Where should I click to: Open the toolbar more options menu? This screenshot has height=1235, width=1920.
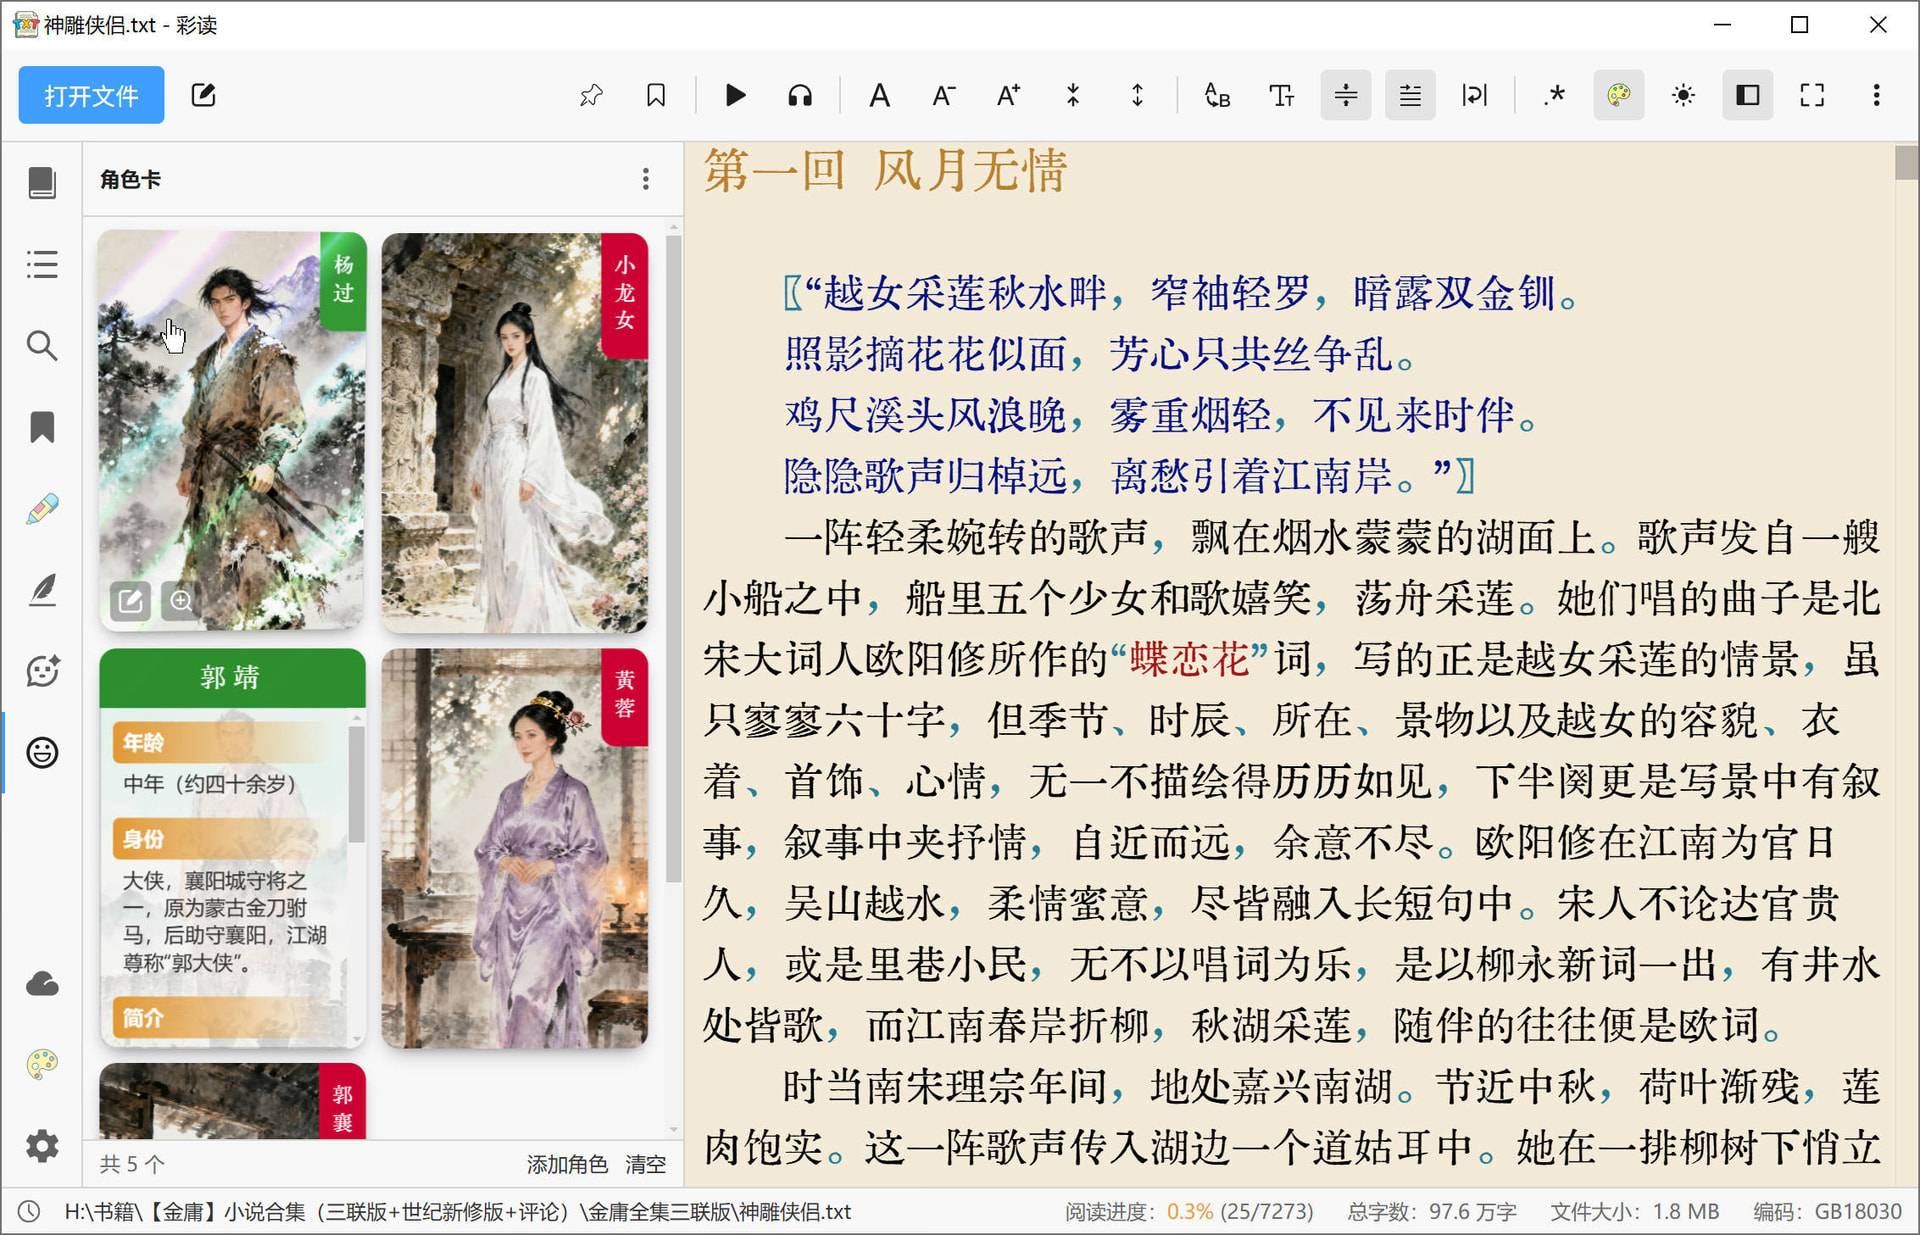click(1876, 95)
